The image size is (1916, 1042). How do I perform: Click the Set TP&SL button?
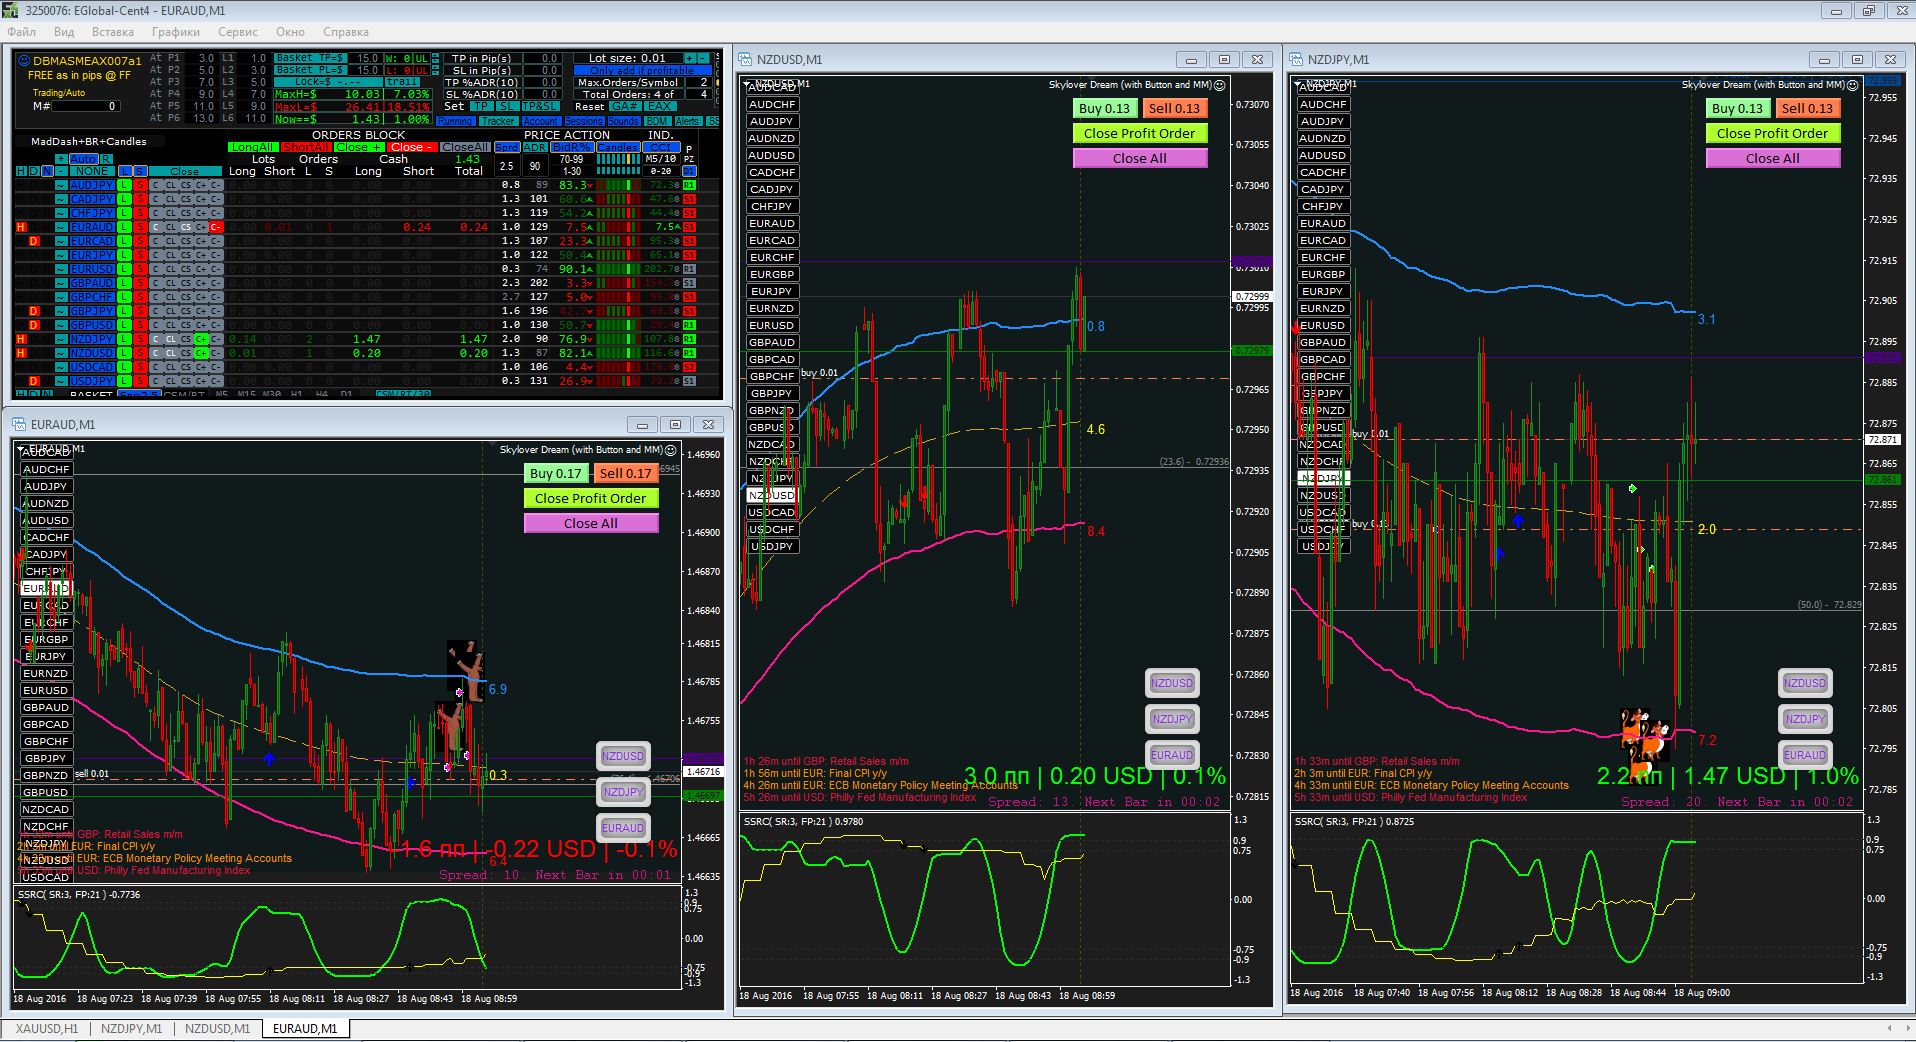coord(541,106)
